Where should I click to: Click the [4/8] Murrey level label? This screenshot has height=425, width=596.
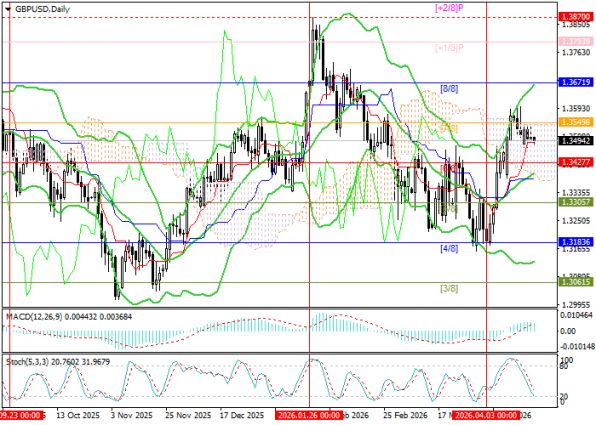pos(449,249)
